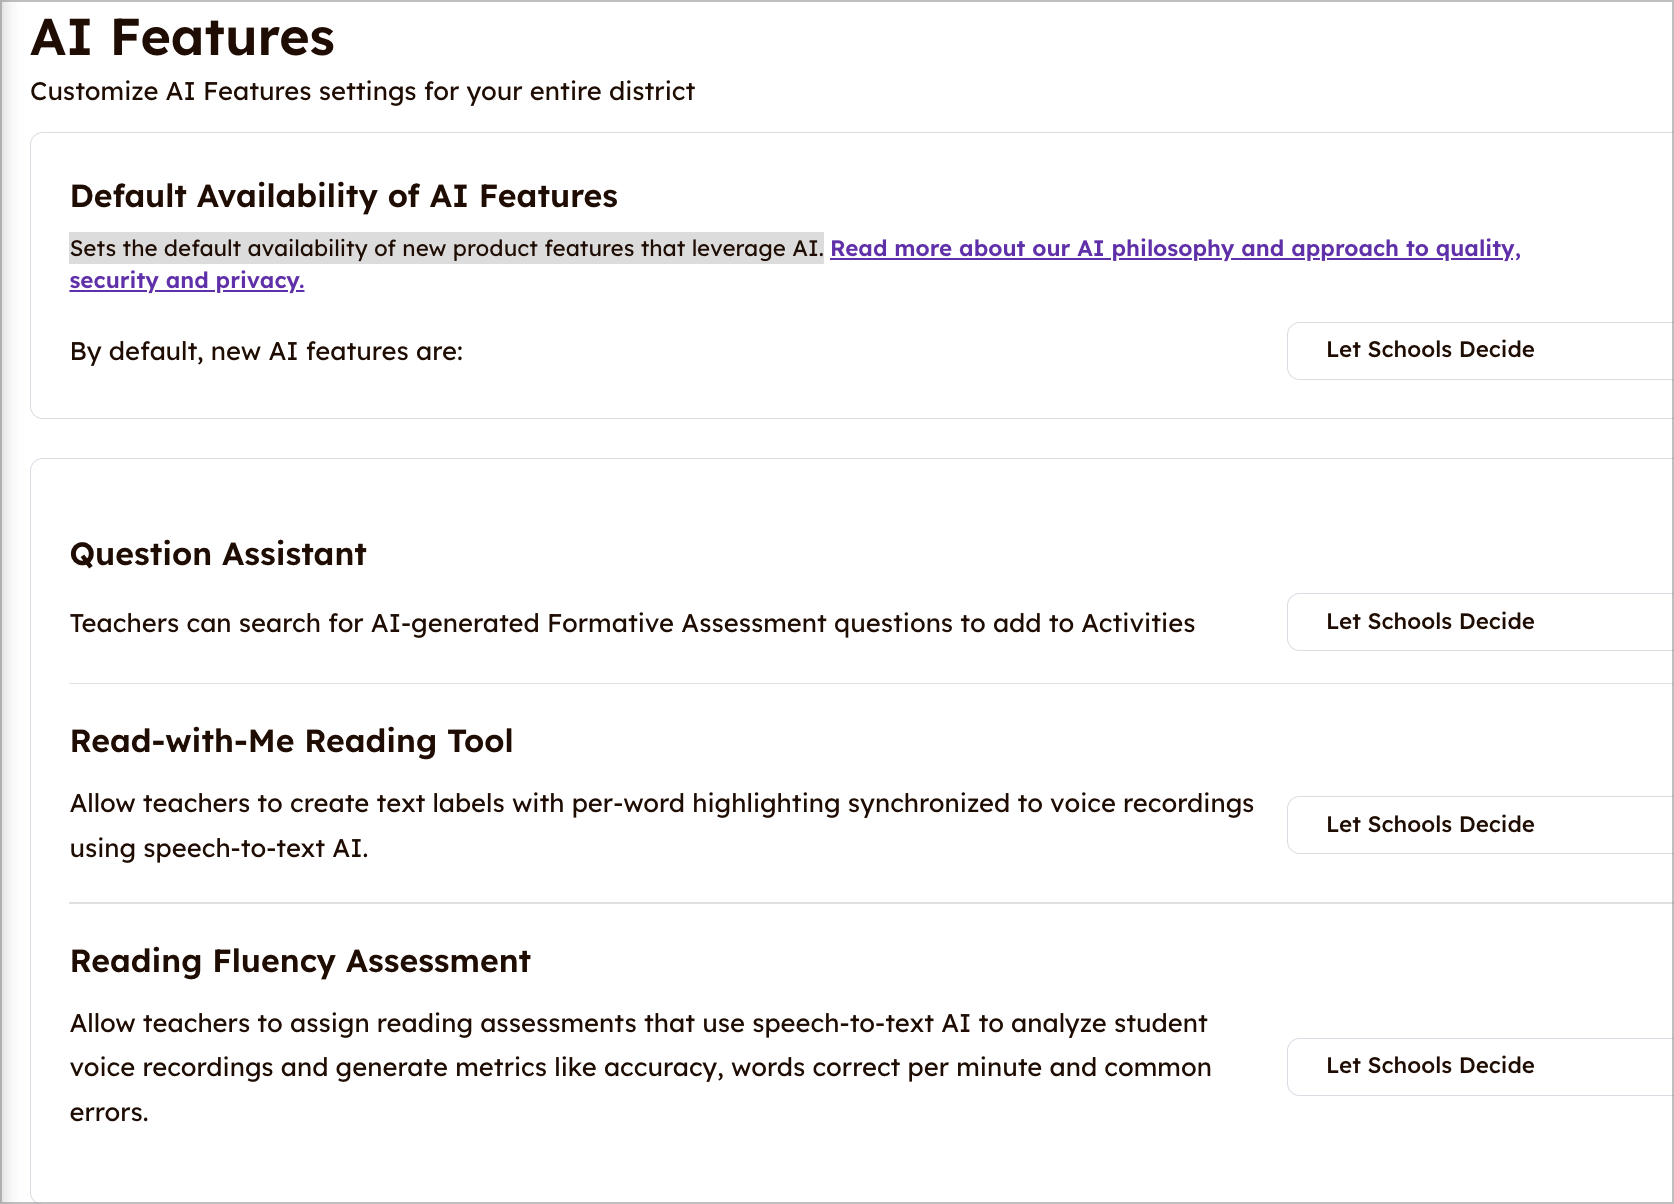Click the 'Reading Fluency Assessment' heading
The image size is (1674, 1204).
pos(300,961)
